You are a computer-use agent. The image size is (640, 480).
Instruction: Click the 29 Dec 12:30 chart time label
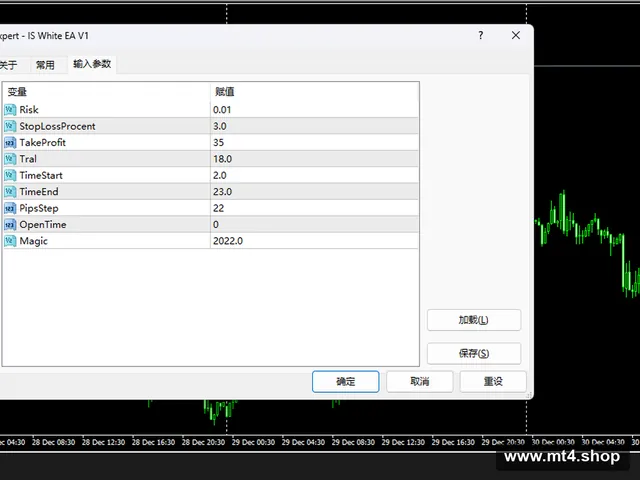403,442
